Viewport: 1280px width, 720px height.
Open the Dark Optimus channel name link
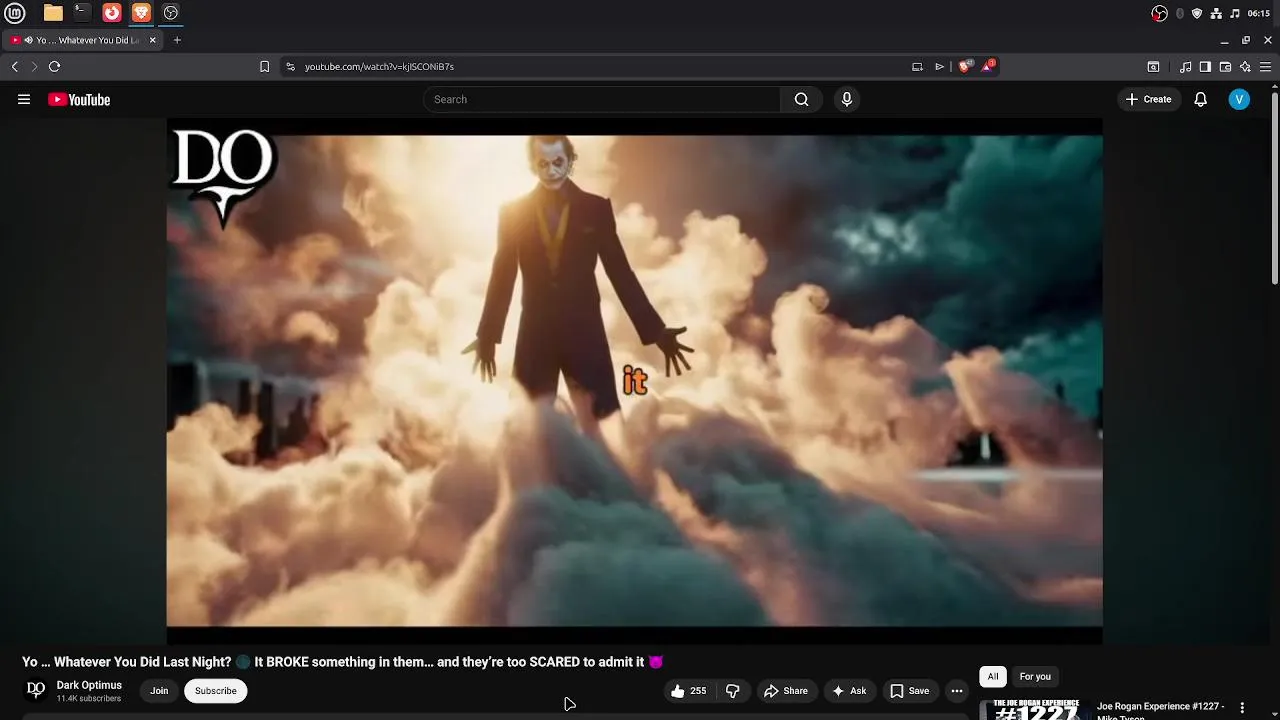pyautogui.click(x=89, y=685)
